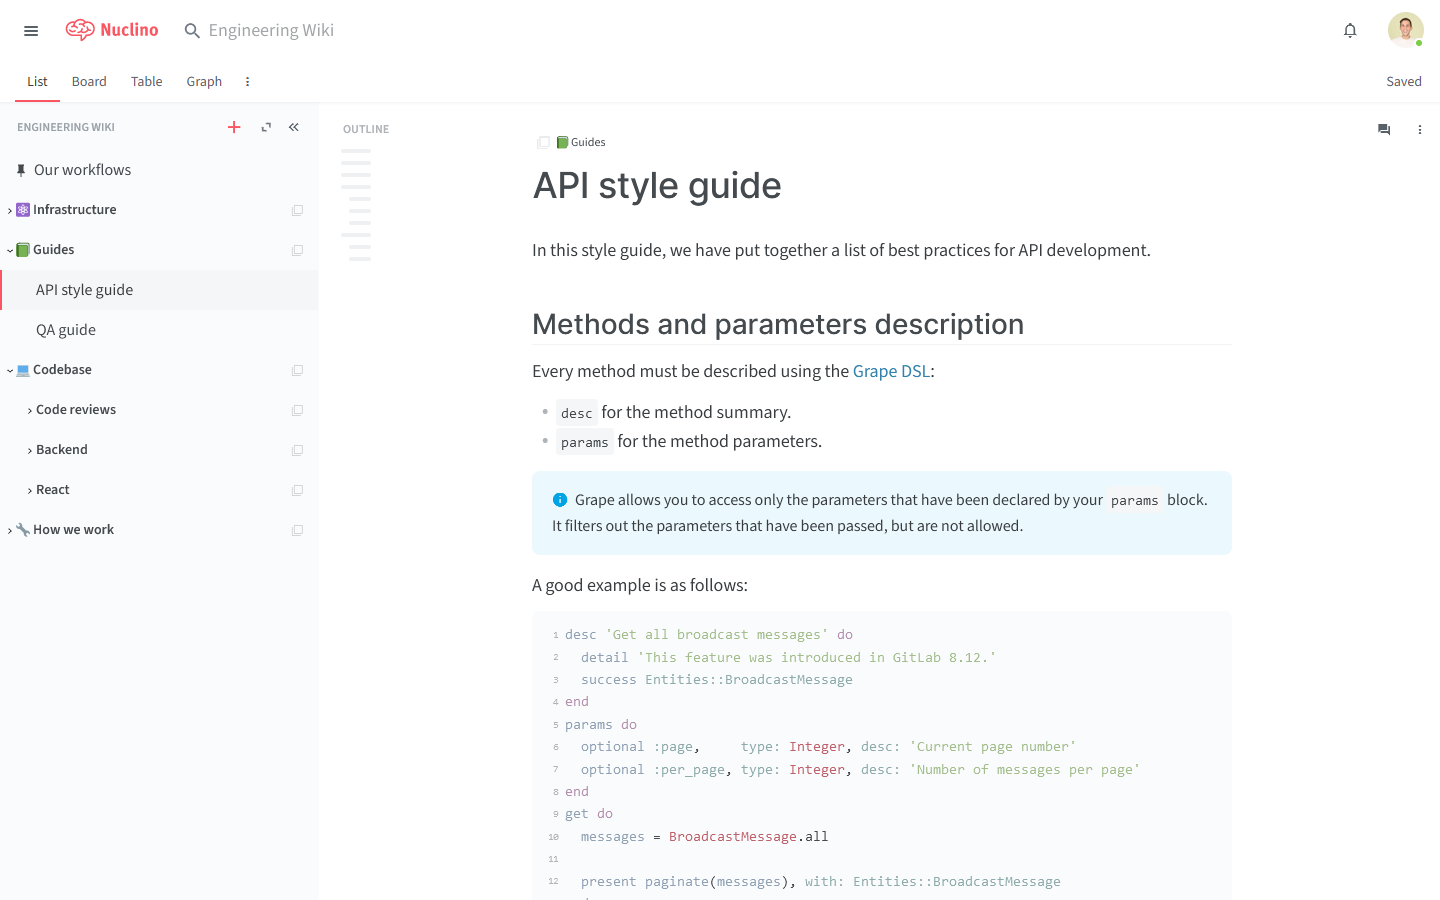This screenshot has height=900, width=1440.
Task: Open notifications bell
Action: click(1350, 31)
